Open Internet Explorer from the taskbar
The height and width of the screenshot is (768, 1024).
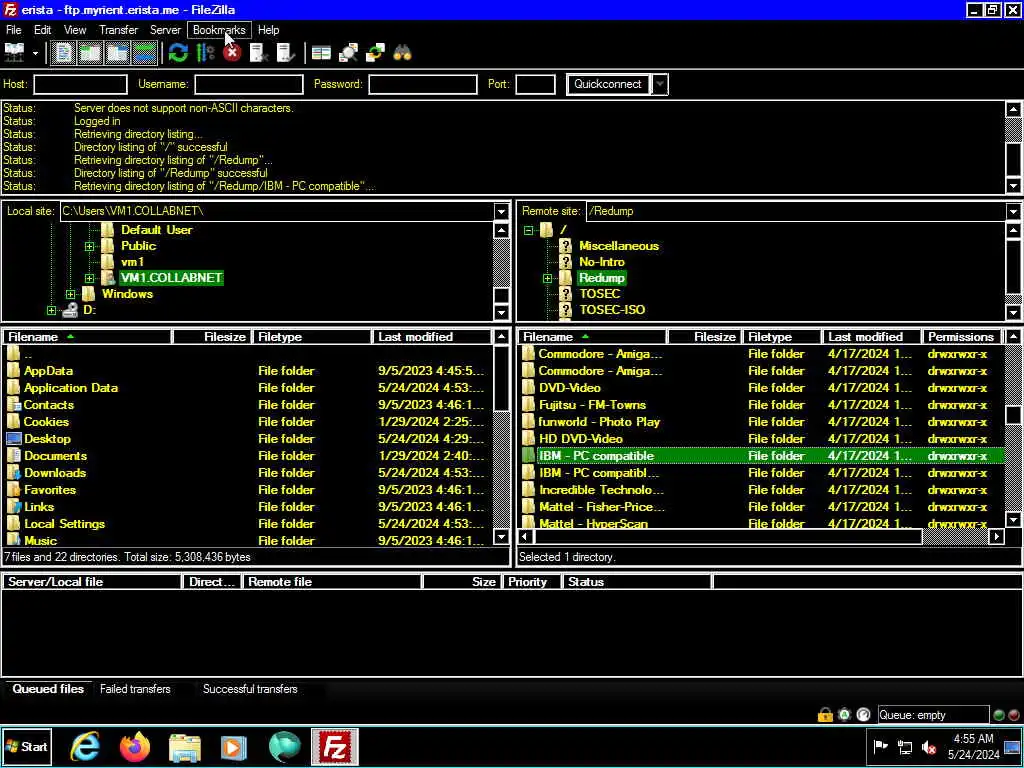pos(84,746)
